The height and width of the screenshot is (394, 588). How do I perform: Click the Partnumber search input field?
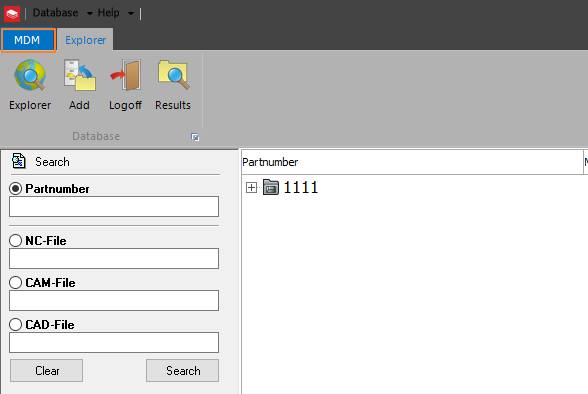click(x=114, y=206)
